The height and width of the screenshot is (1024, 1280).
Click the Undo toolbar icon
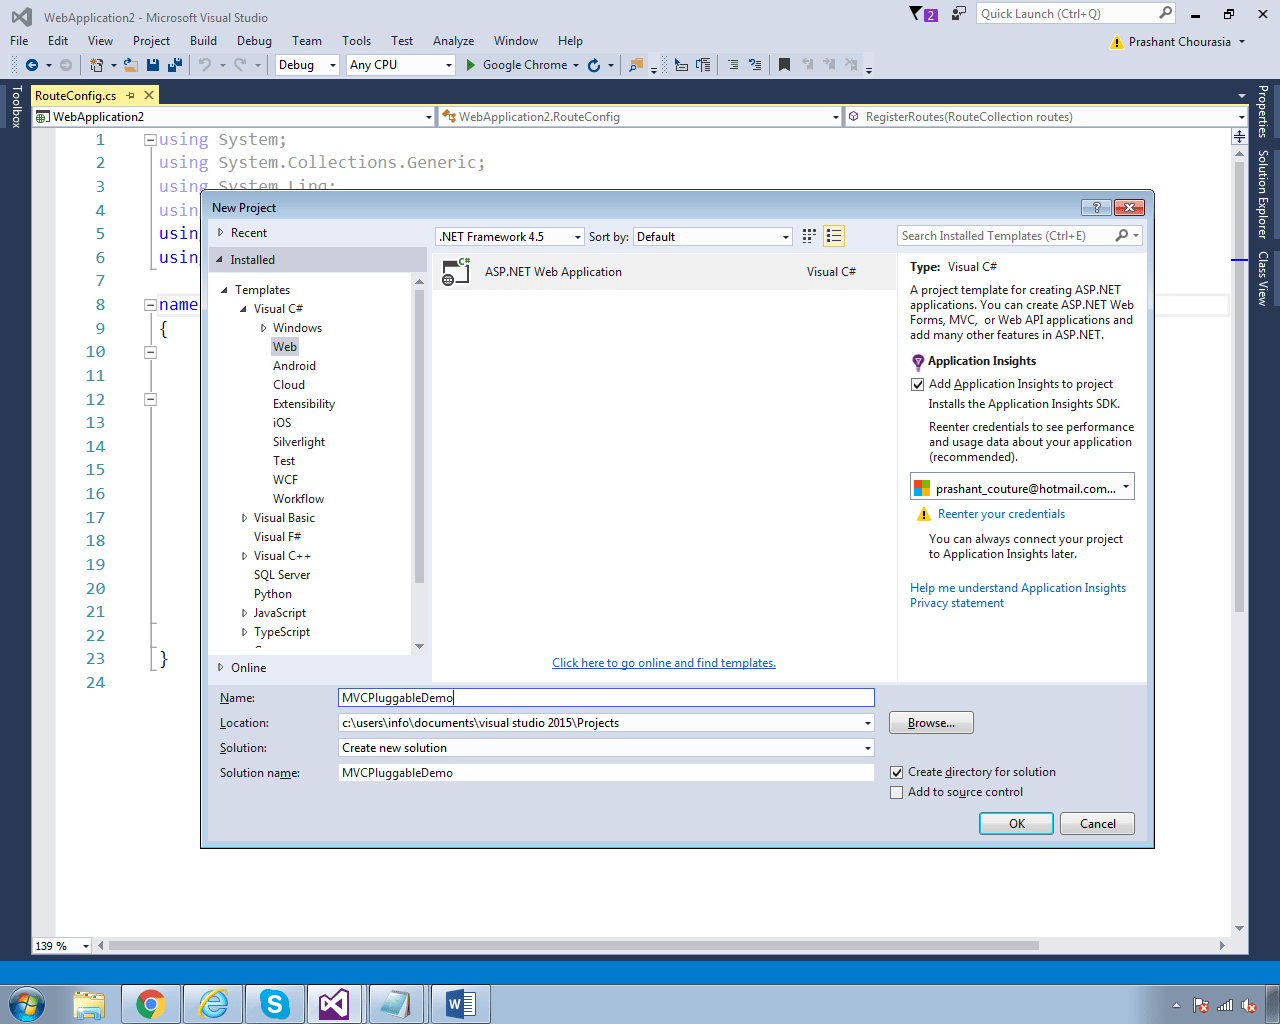[x=204, y=65]
